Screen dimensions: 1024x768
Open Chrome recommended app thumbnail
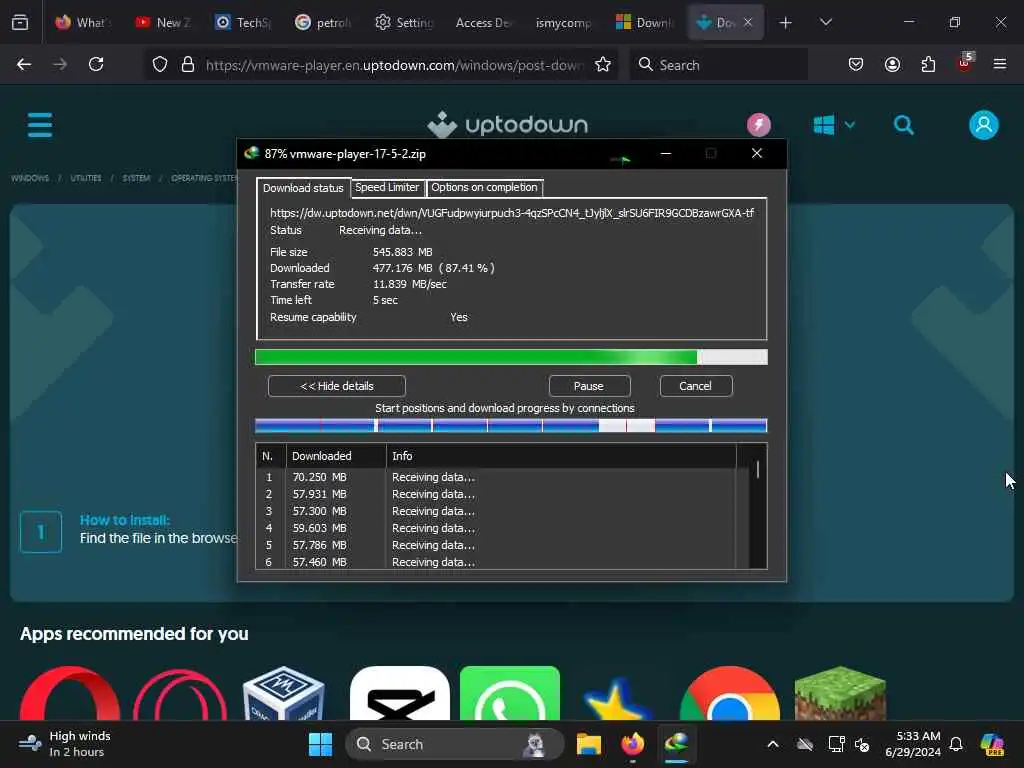coord(729,694)
